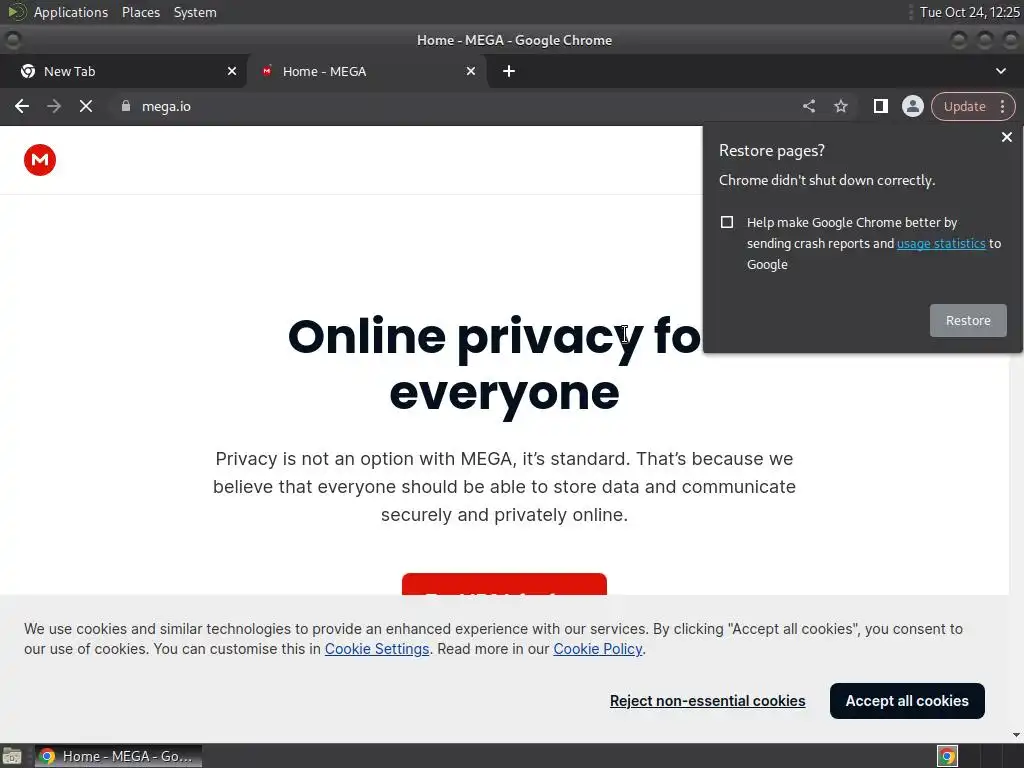Dismiss the Restore pages popup
1024x768 pixels.
coord(1006,137)
